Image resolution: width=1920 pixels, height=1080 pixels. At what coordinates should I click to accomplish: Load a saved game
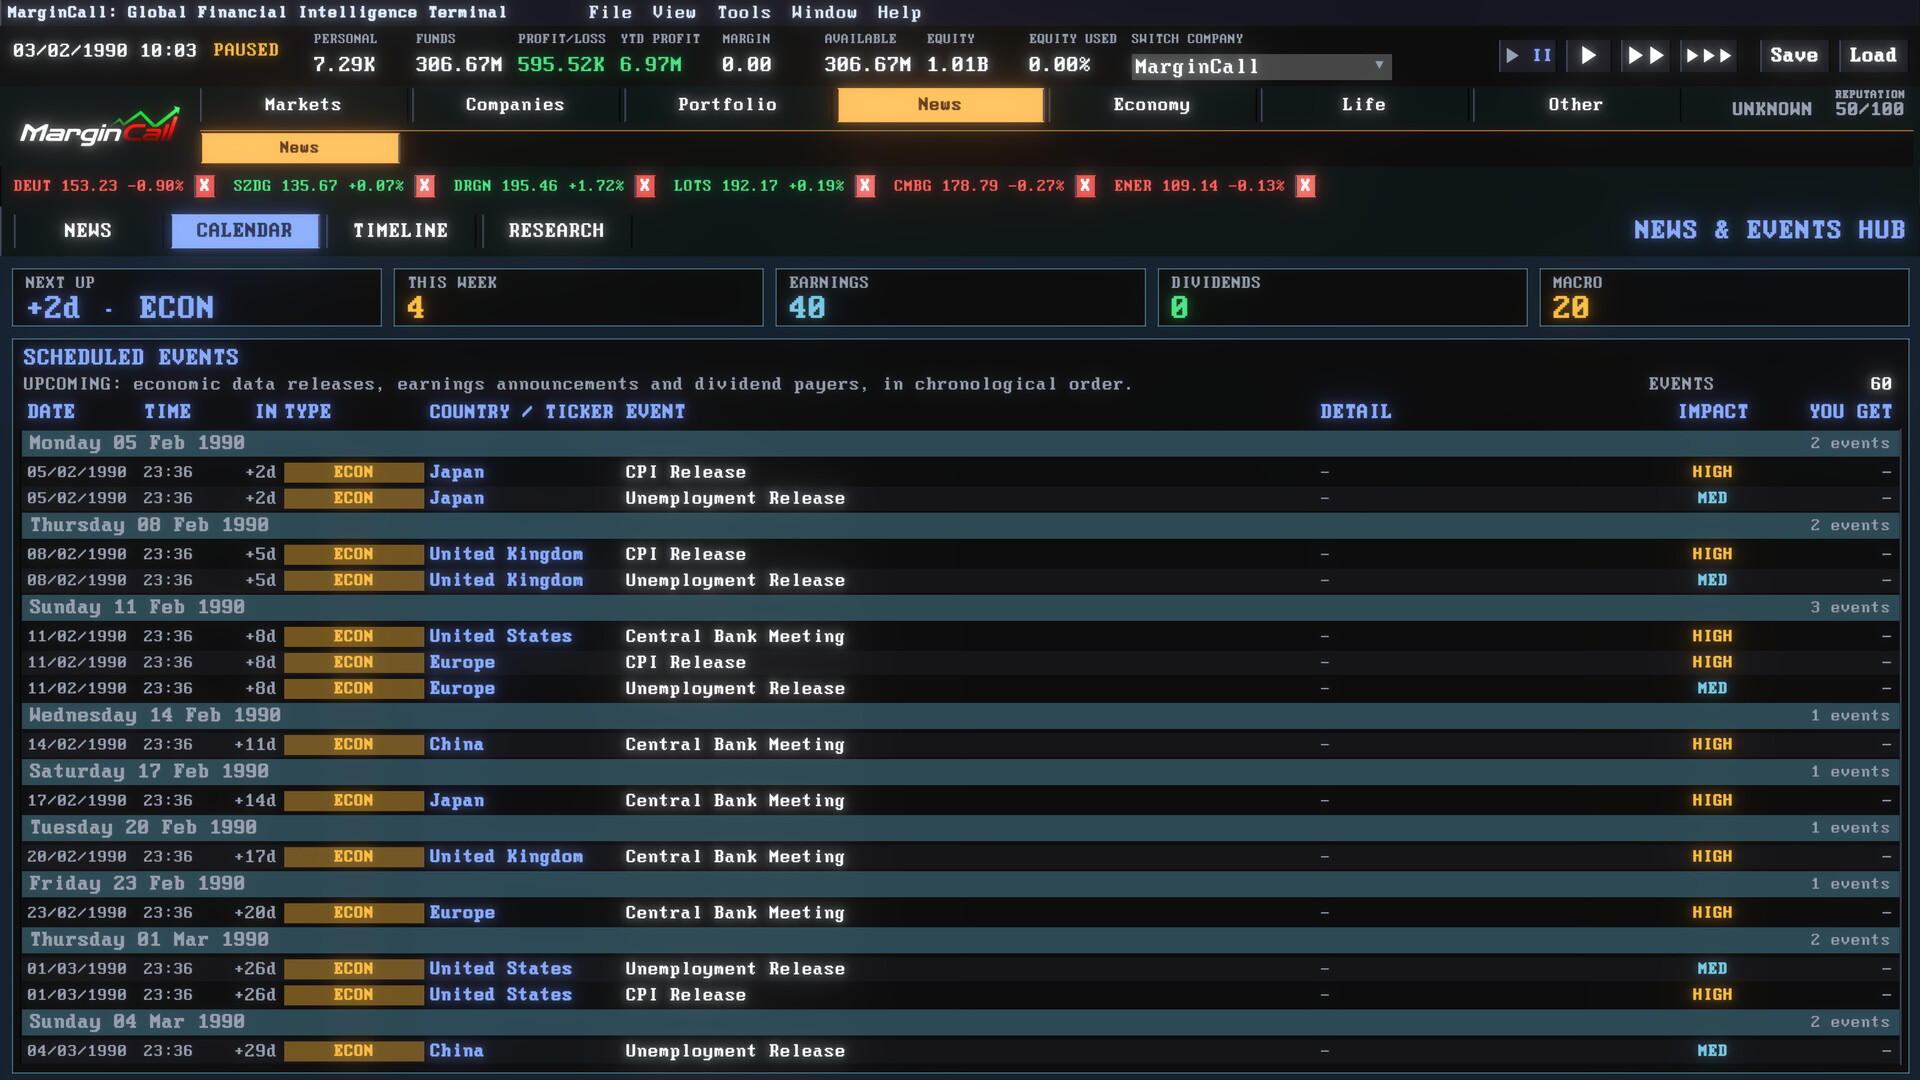click(1873, 56)
